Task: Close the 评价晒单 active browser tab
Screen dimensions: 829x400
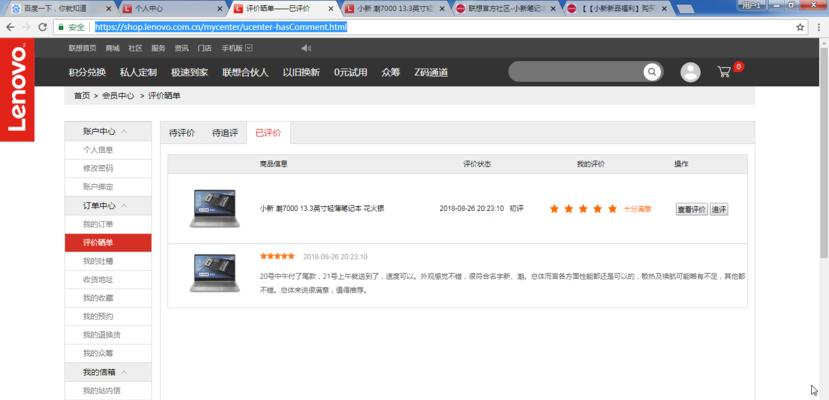Action: tap(331, 9)
